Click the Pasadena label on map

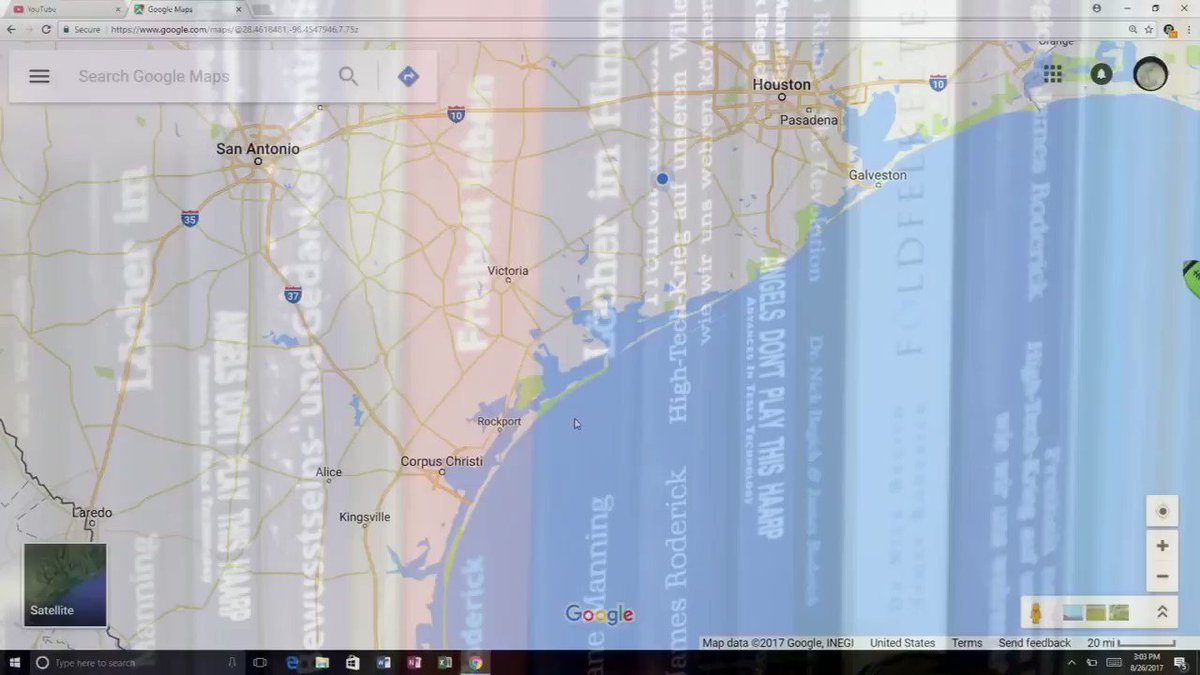[x=809, y=120]
